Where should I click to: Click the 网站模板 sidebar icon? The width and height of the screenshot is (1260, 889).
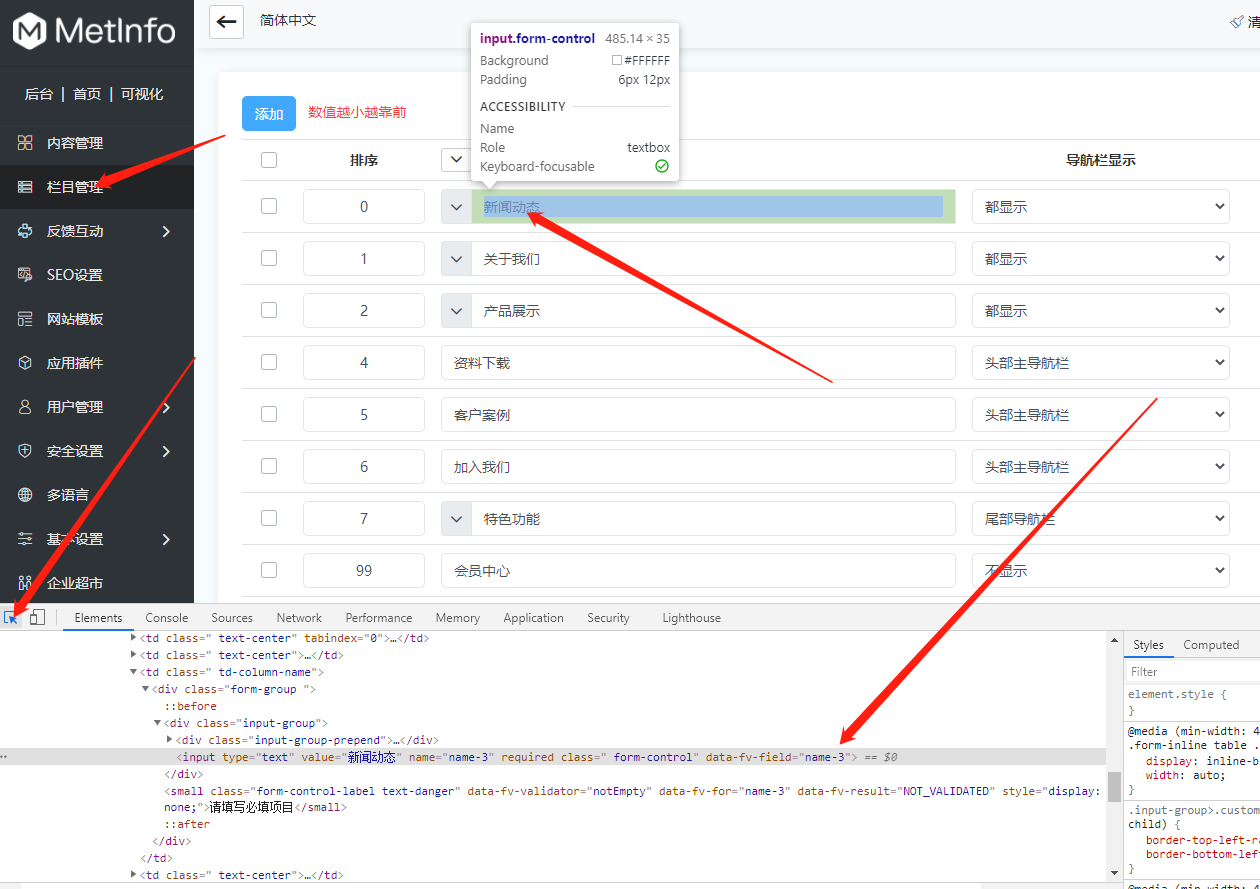25,319
